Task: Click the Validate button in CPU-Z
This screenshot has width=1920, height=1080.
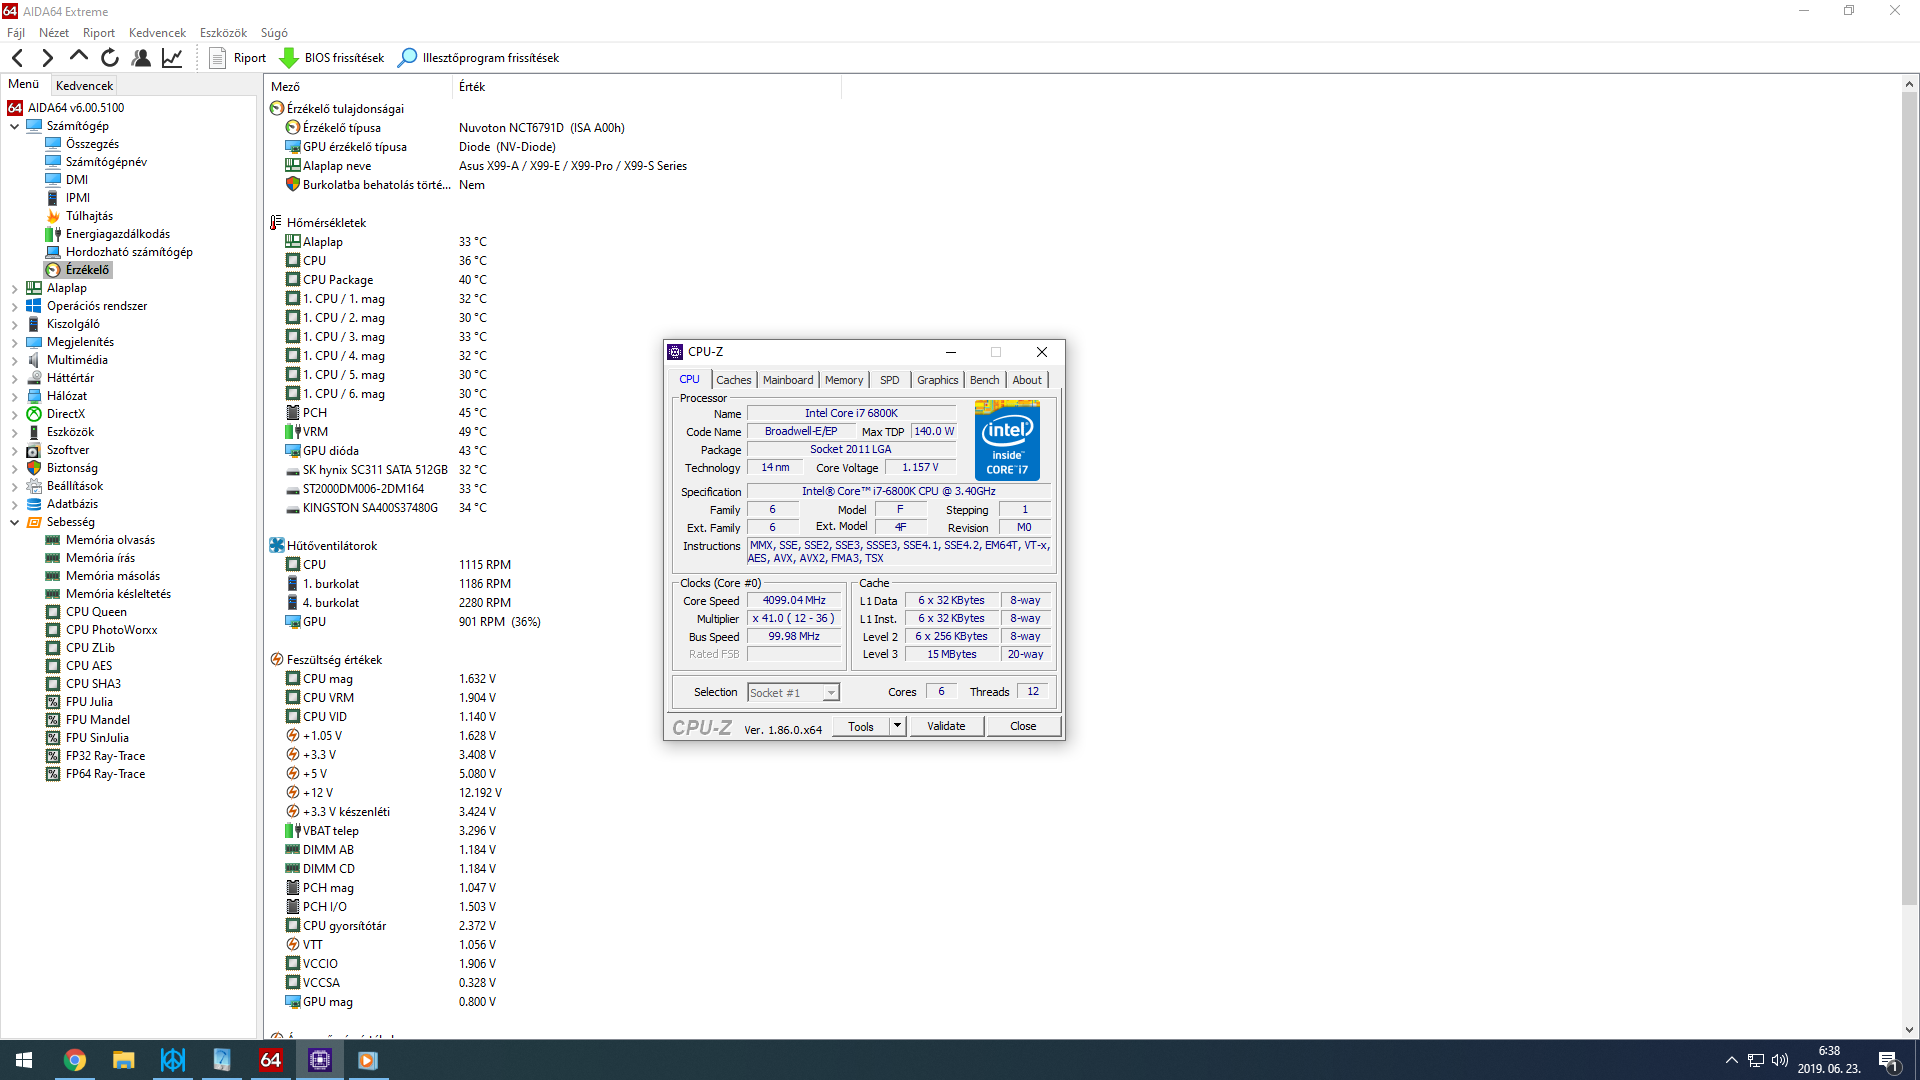Action: click(x=946, y=726)
